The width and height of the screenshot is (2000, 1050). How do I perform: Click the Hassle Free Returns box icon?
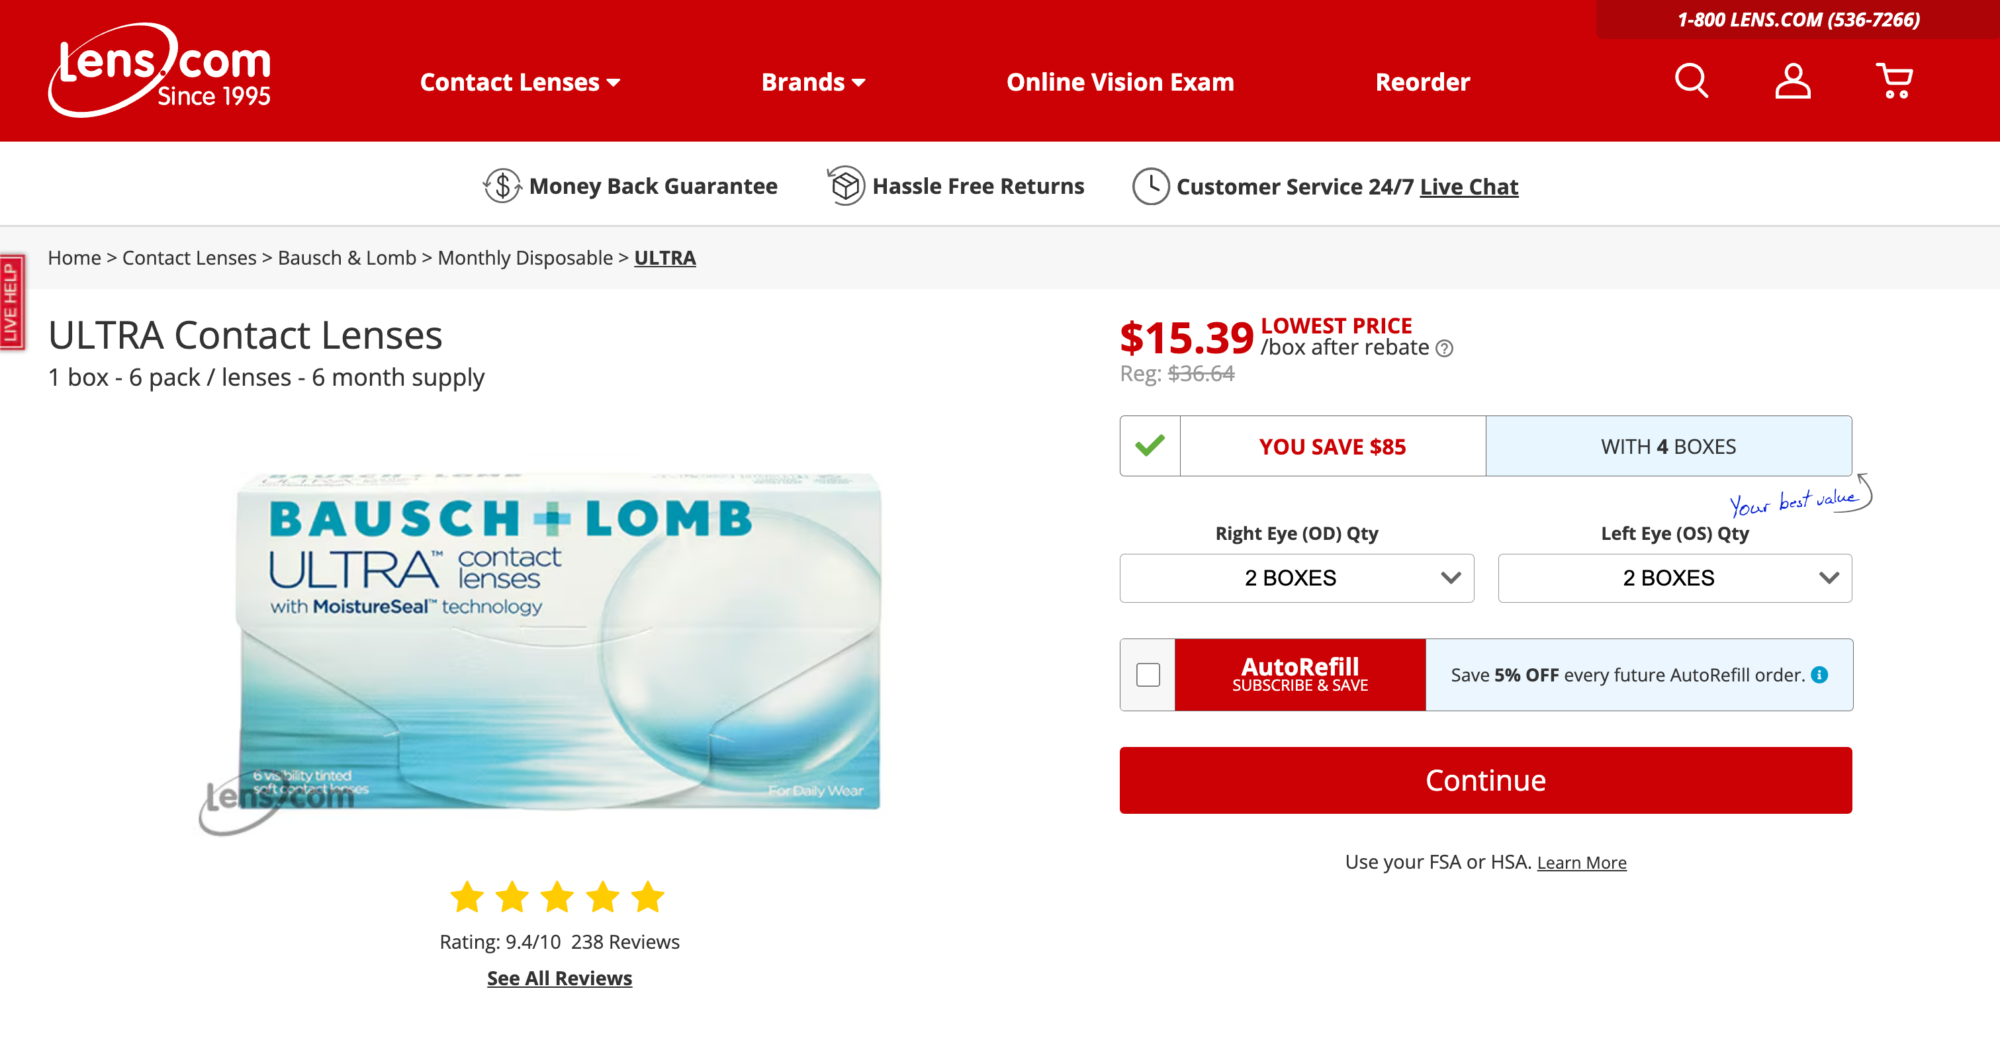point(846,186)
